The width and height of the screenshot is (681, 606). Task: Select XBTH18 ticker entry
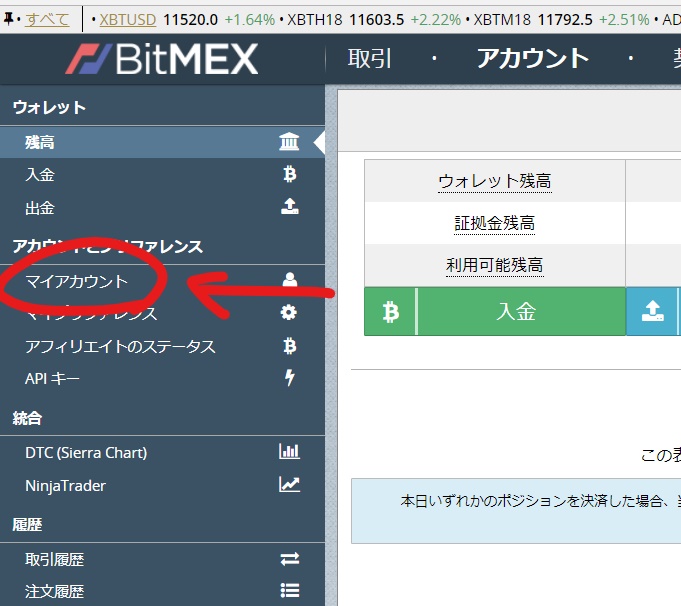pos(315,20)
